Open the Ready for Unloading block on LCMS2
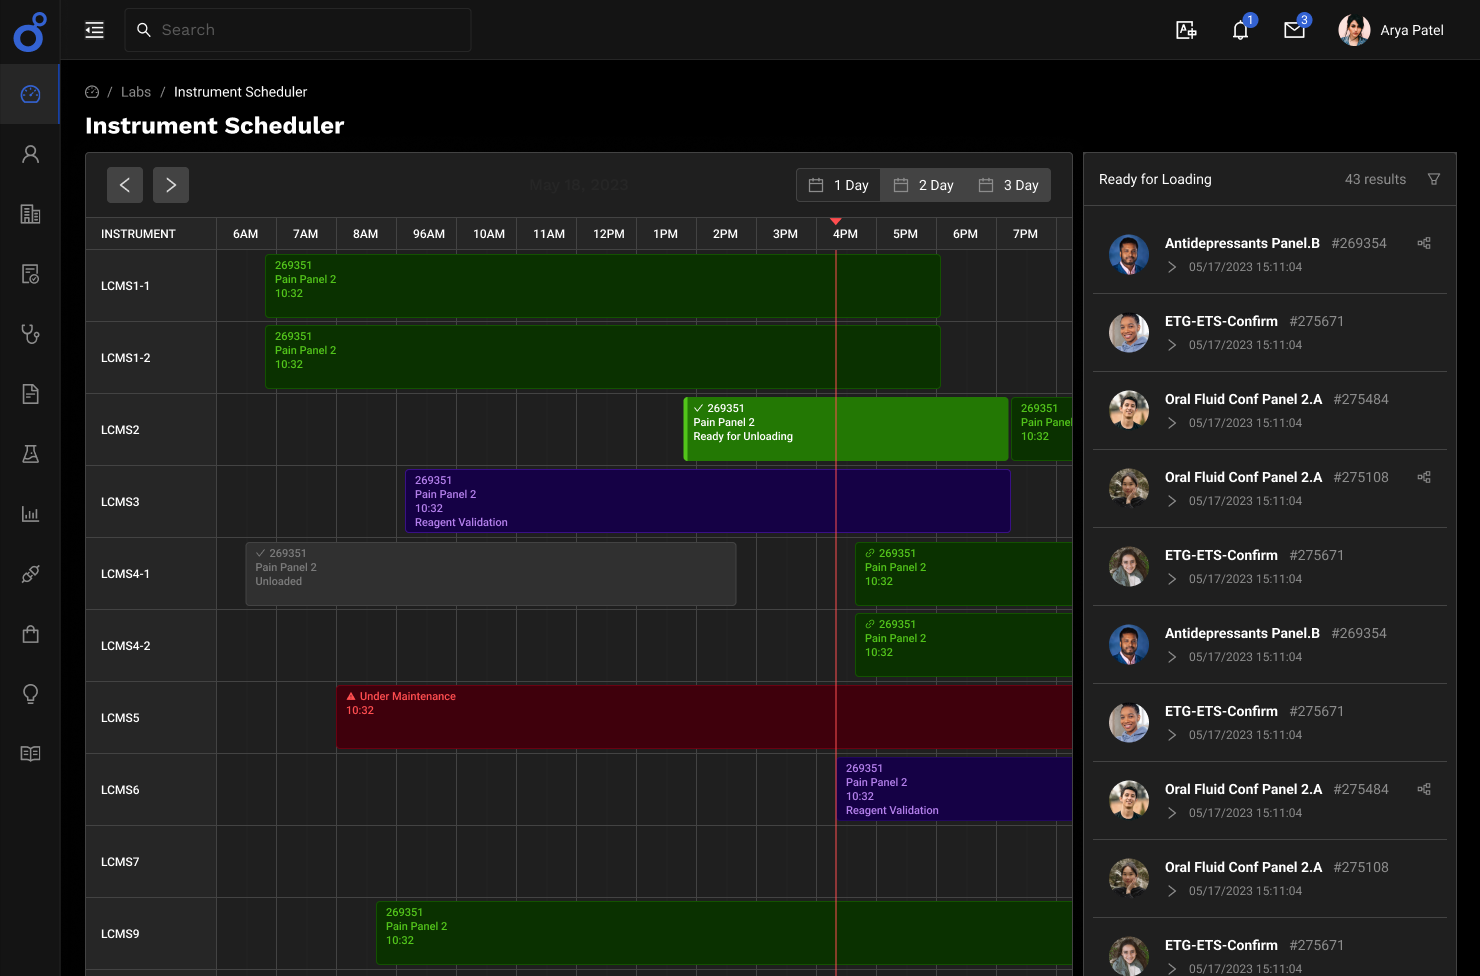This screenshot has width=1480, height=976. pos(846,429)
